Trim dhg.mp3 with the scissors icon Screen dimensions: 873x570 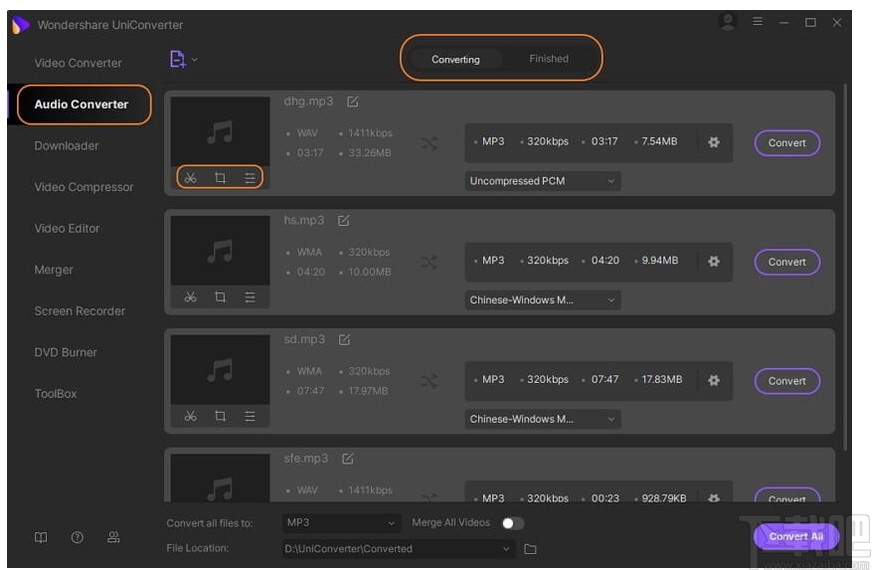pos(190,178)
